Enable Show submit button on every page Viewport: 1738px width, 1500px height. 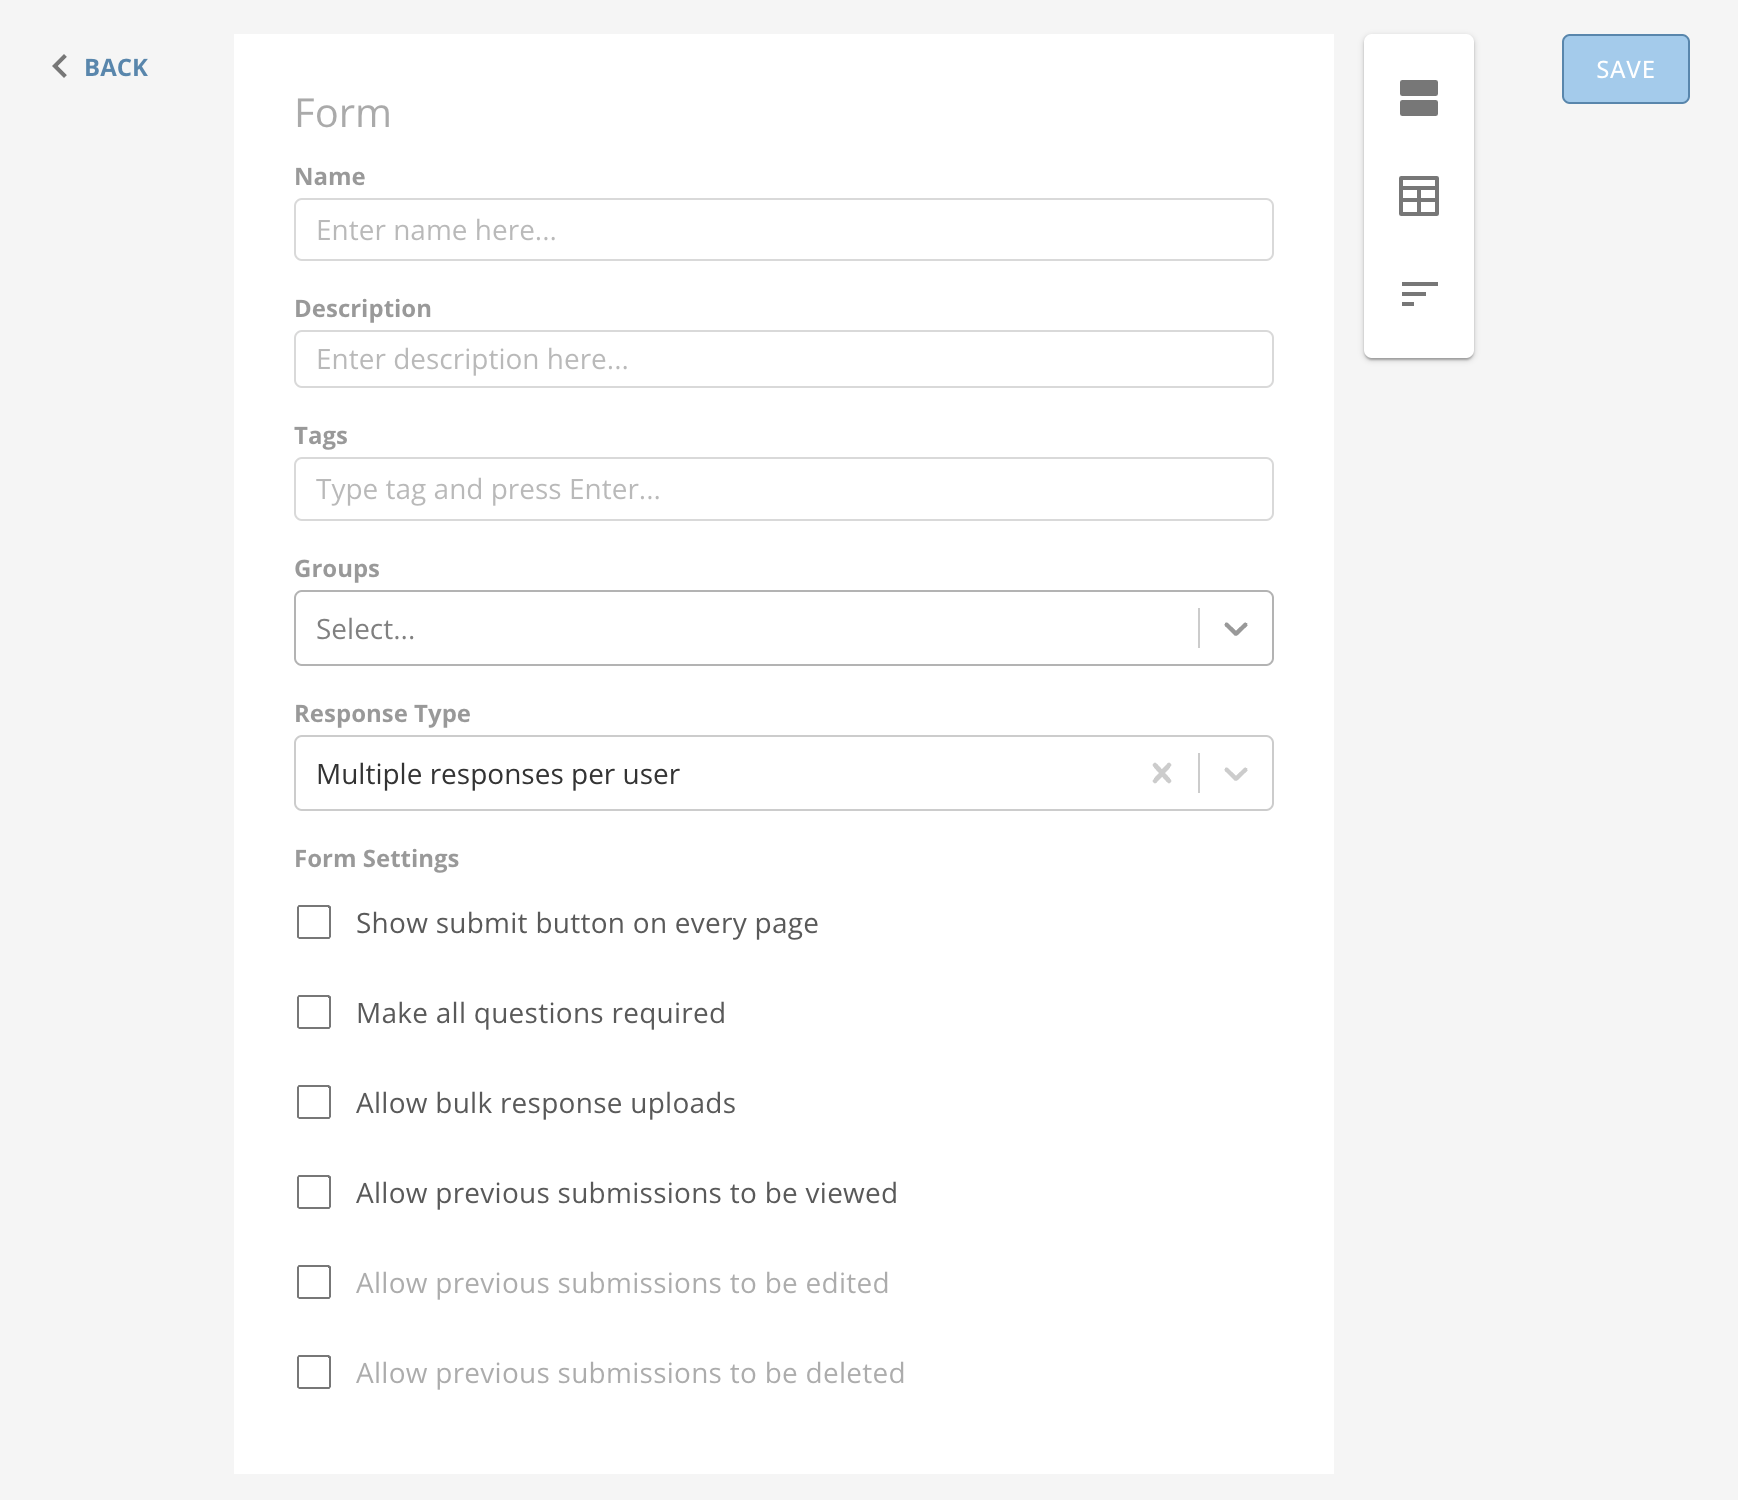(313, 923)
